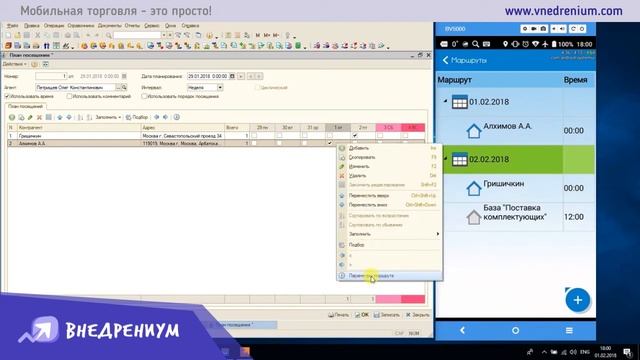This screenshot has height=360, width=640.
Task: Click the Агент input field
Action: pos(75,87)
